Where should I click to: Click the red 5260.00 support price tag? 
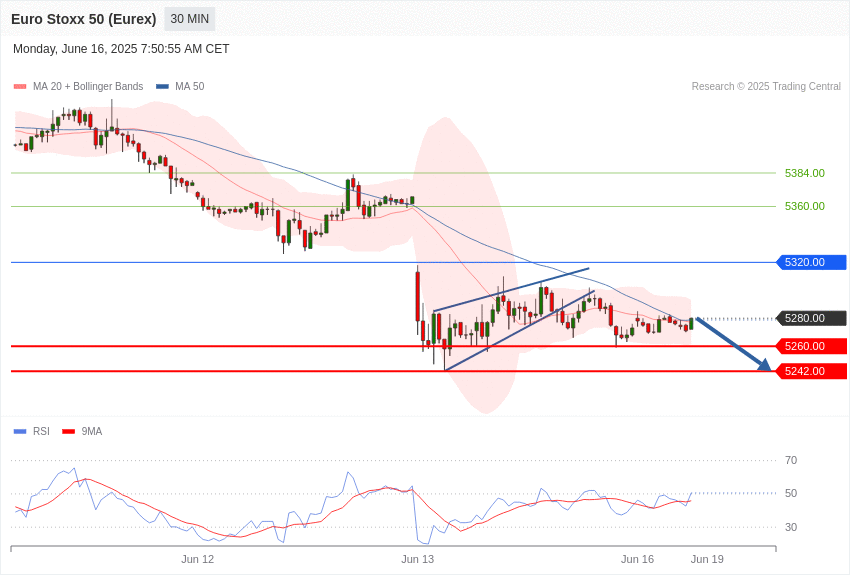click(812, 346)
